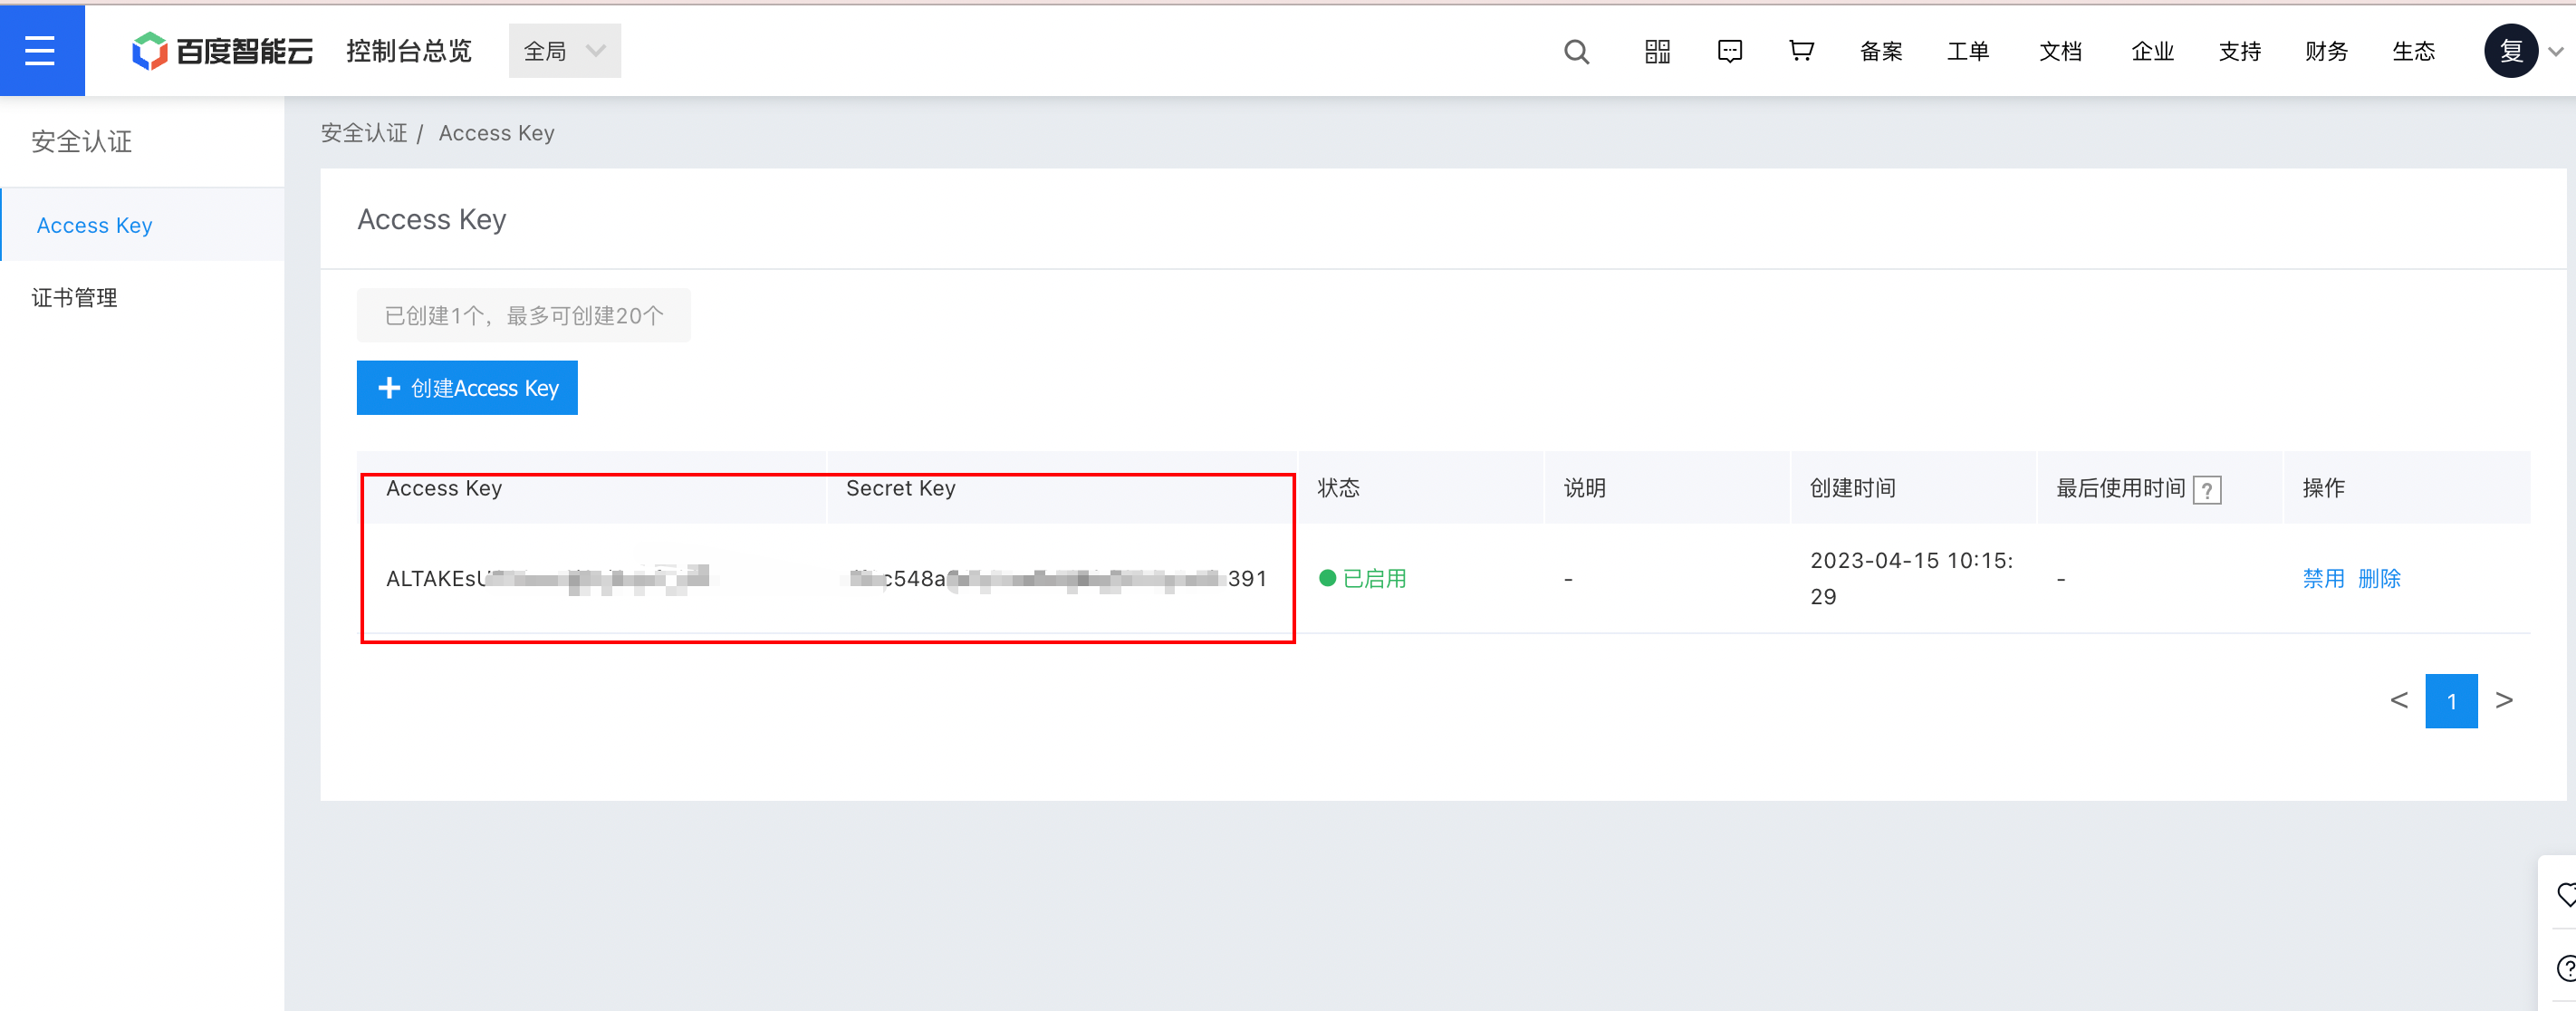This screenshot has height=1011, width=2576.
Task: Click the 创建Access Key button
Action: (x=466, y=388)
